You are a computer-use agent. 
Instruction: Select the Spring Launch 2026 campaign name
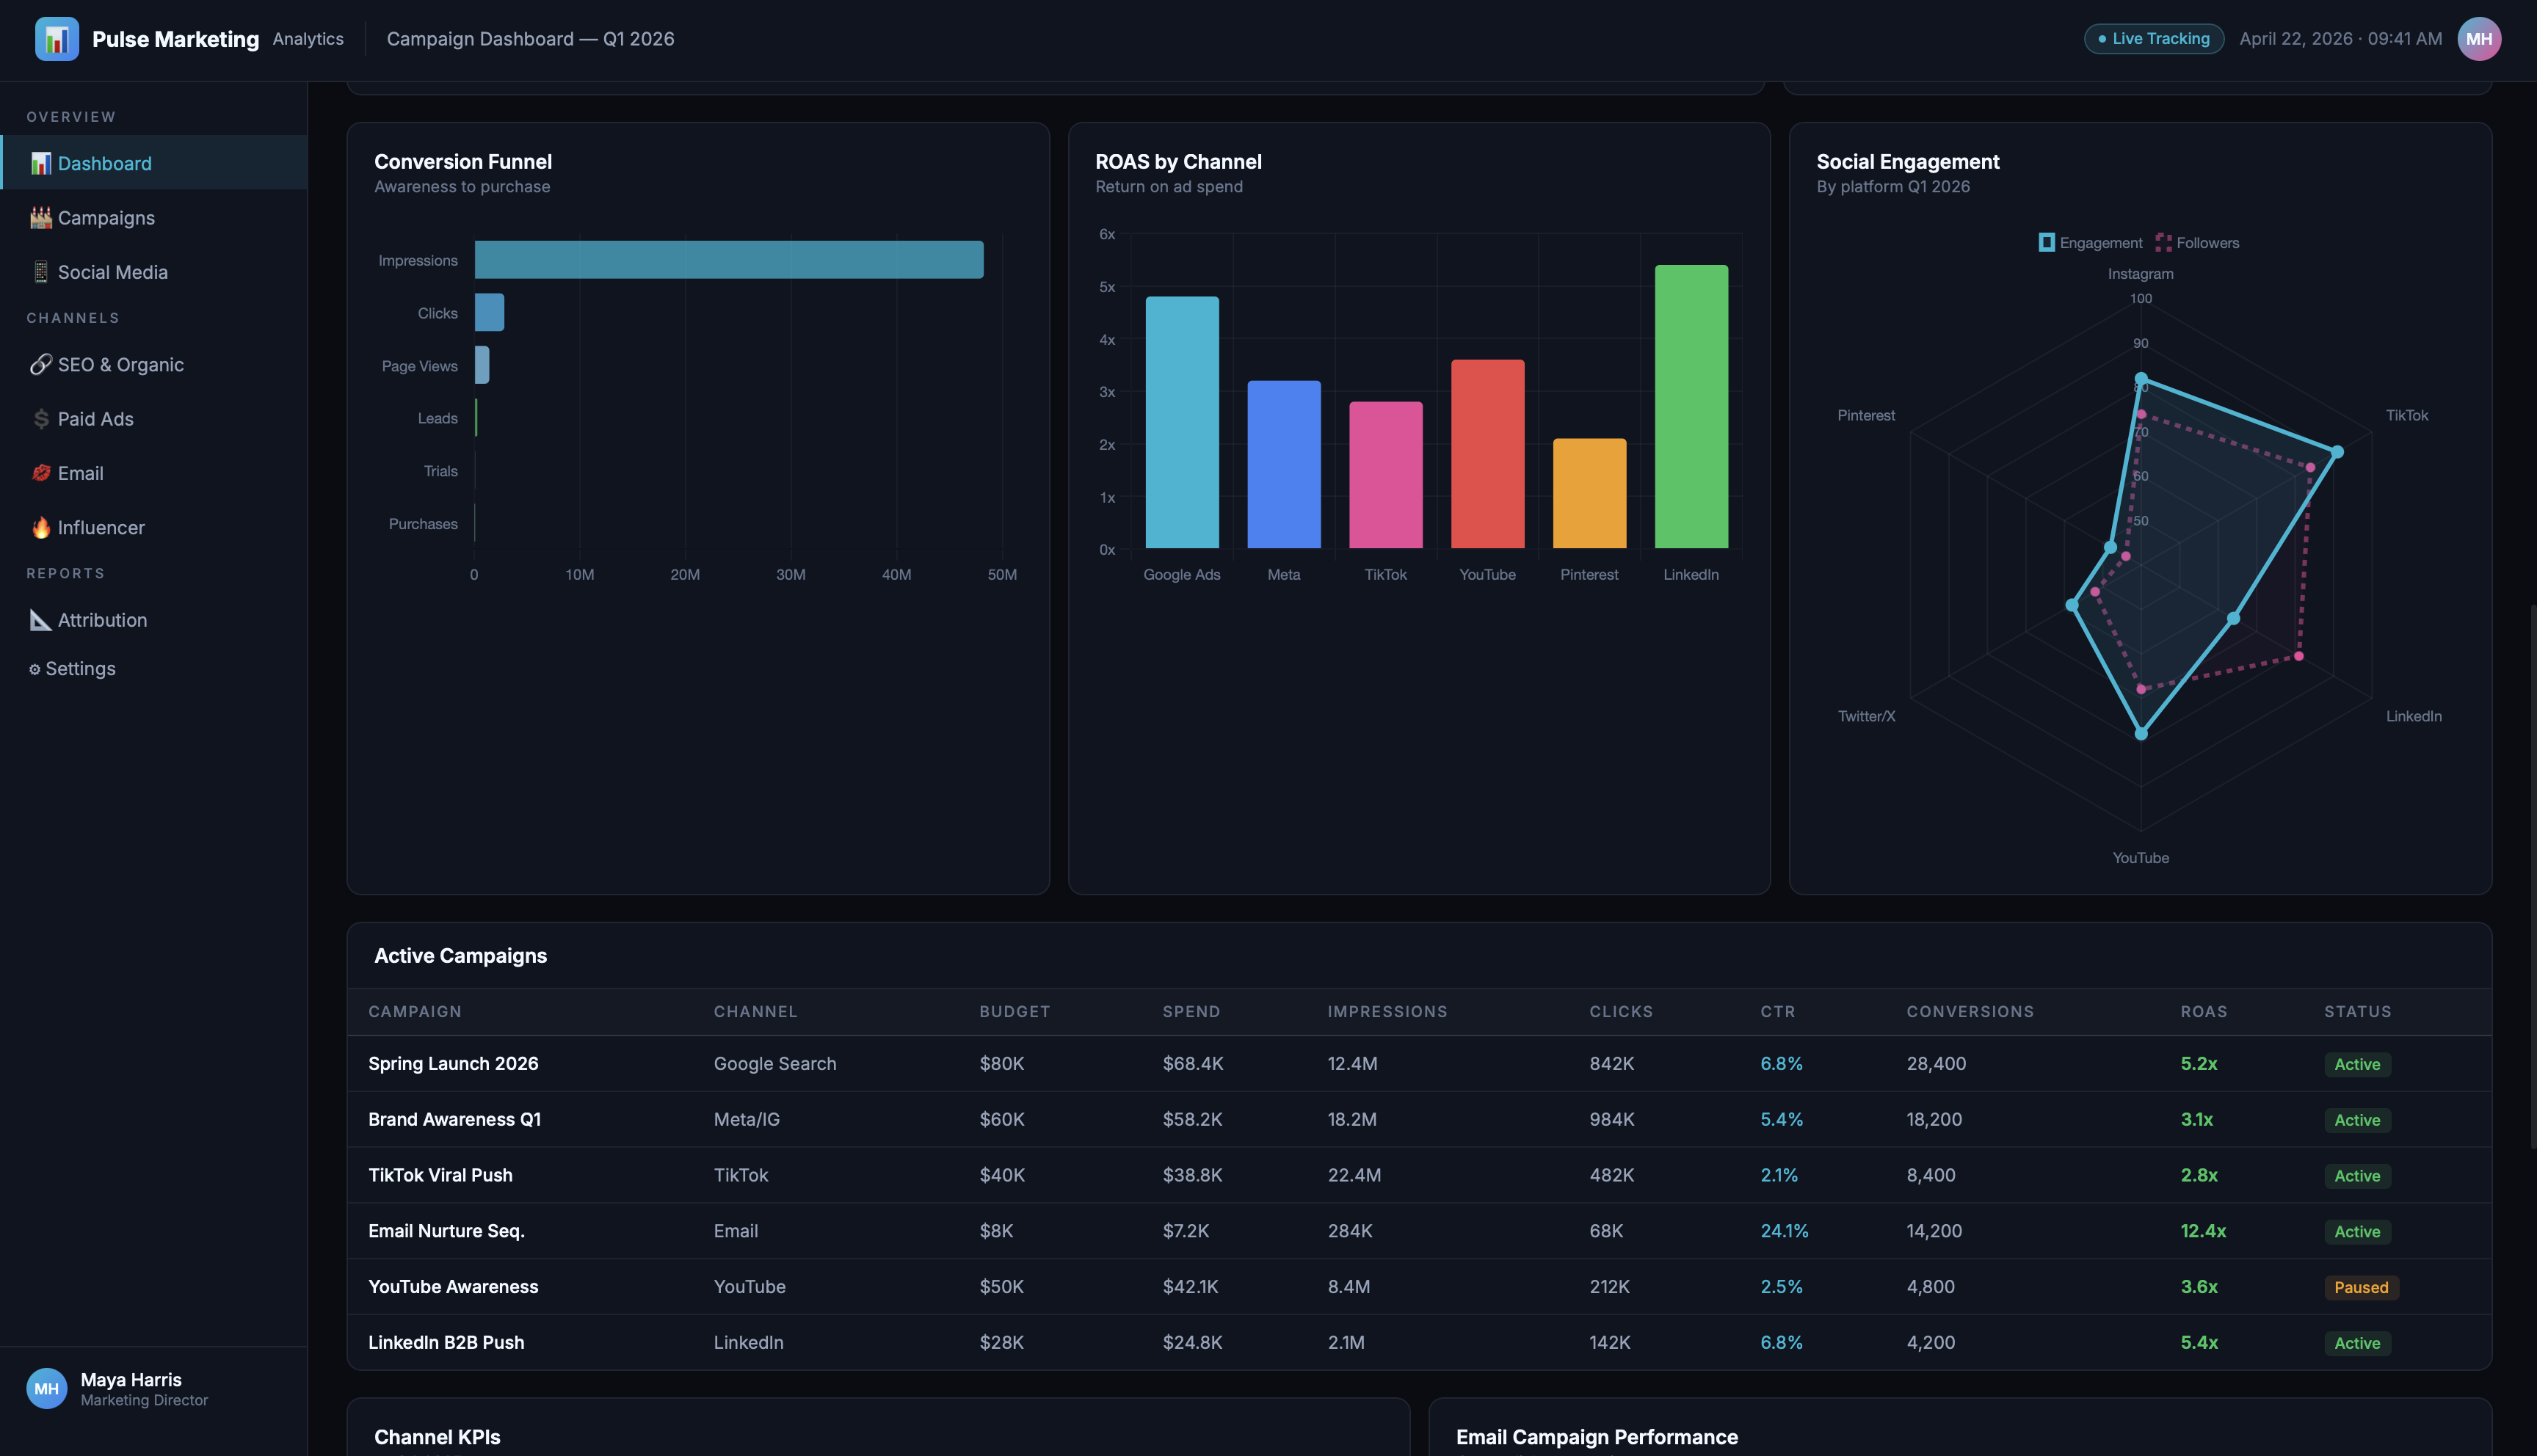[x=453, y=1064]
